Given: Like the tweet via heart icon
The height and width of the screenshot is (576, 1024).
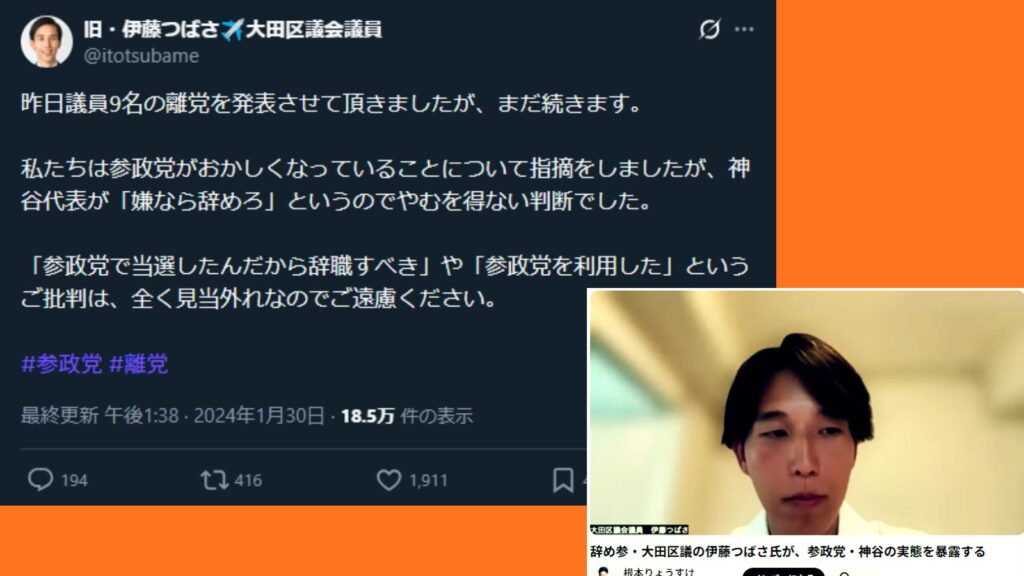Looking at the screenshot, I should pos(389,480).
